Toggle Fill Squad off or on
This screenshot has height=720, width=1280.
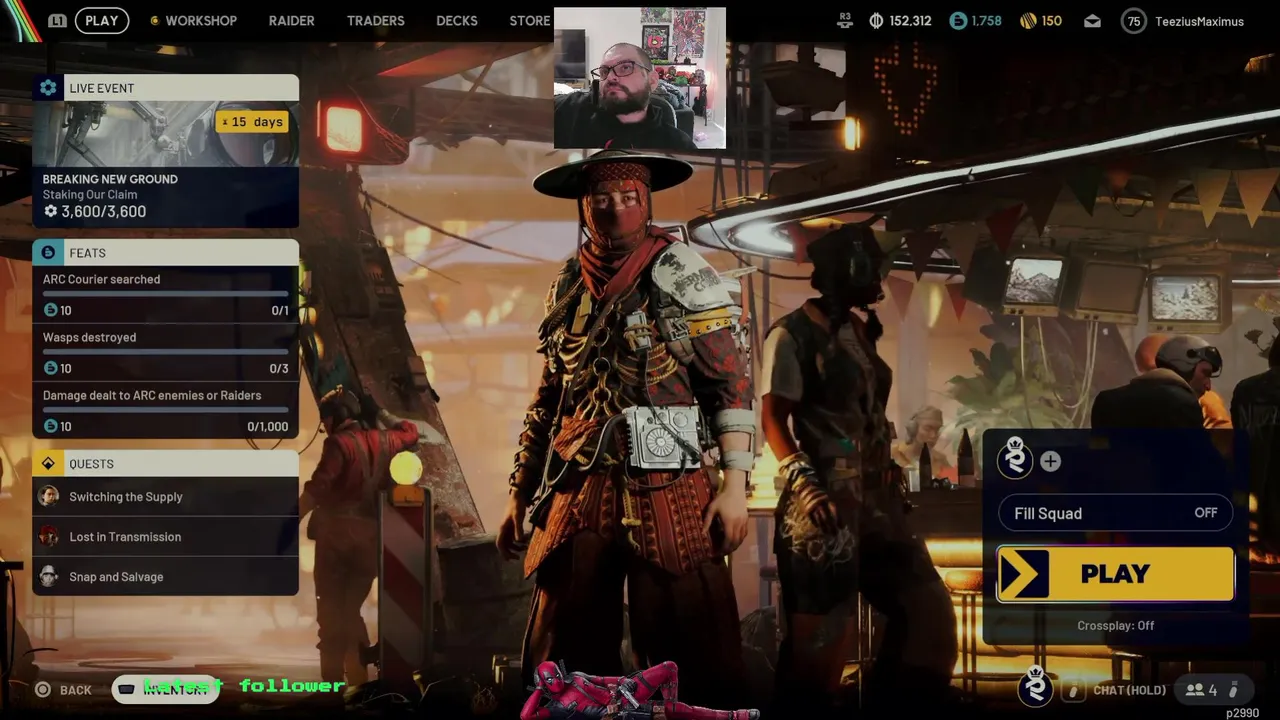point(1115,513)
